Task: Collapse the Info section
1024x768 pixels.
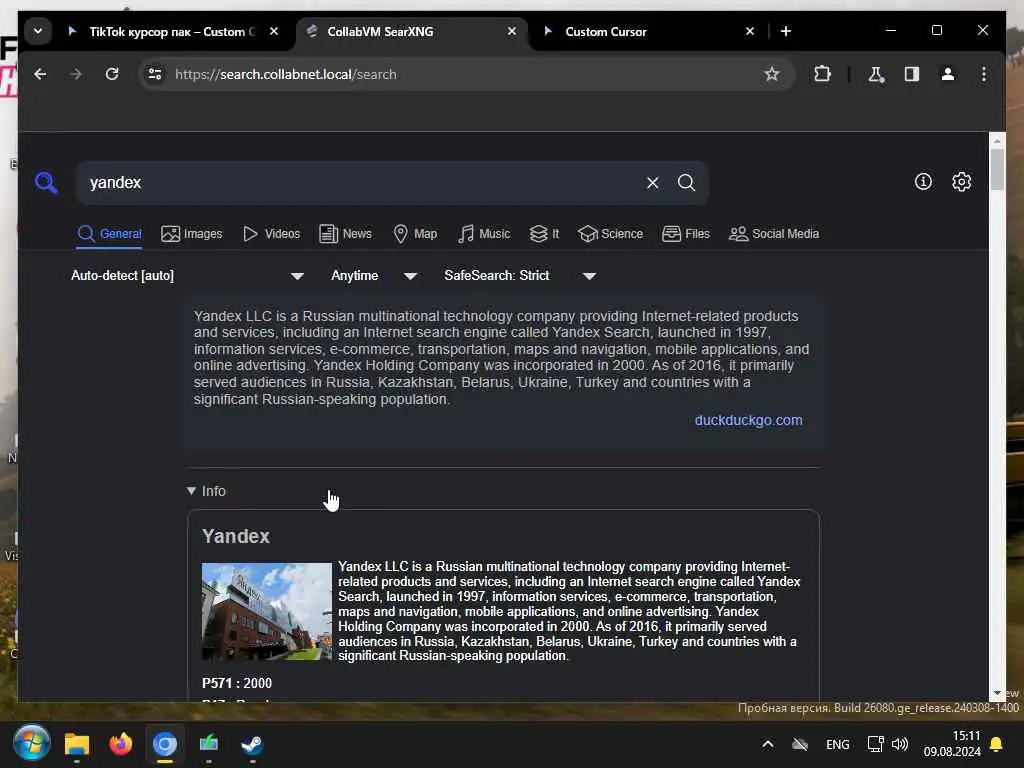Action: coord(206,491)
